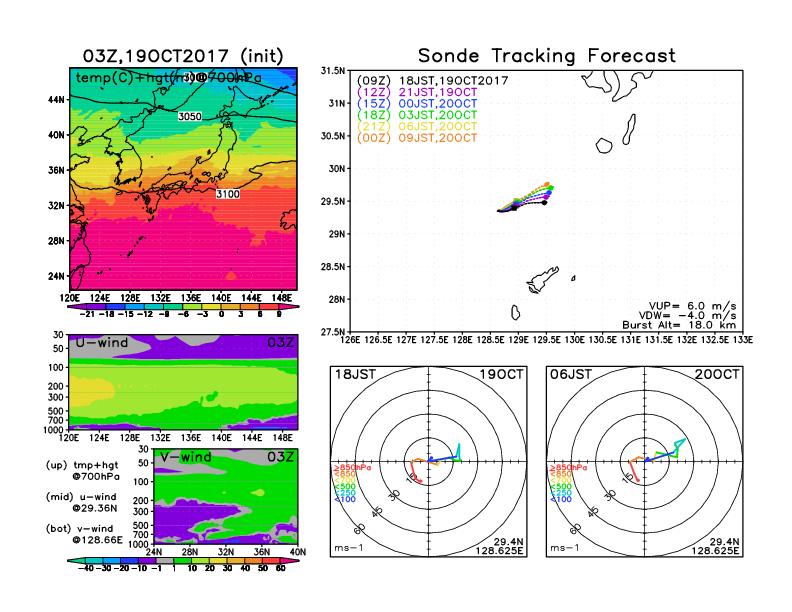
Task: Click the "31.5N" latitude axis label
Action: click(x=333, y=71)
